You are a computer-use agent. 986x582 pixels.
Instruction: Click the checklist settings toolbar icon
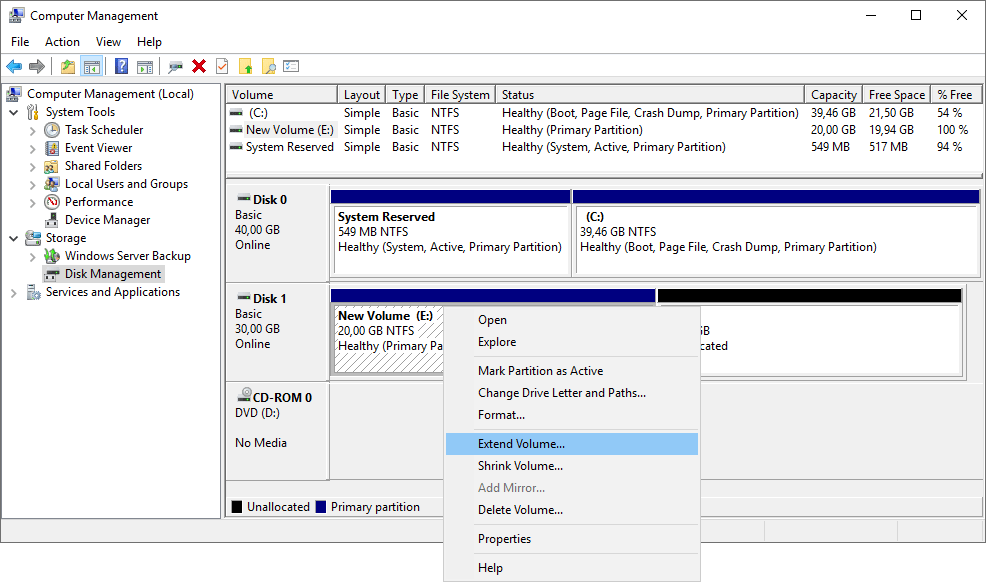291,66
